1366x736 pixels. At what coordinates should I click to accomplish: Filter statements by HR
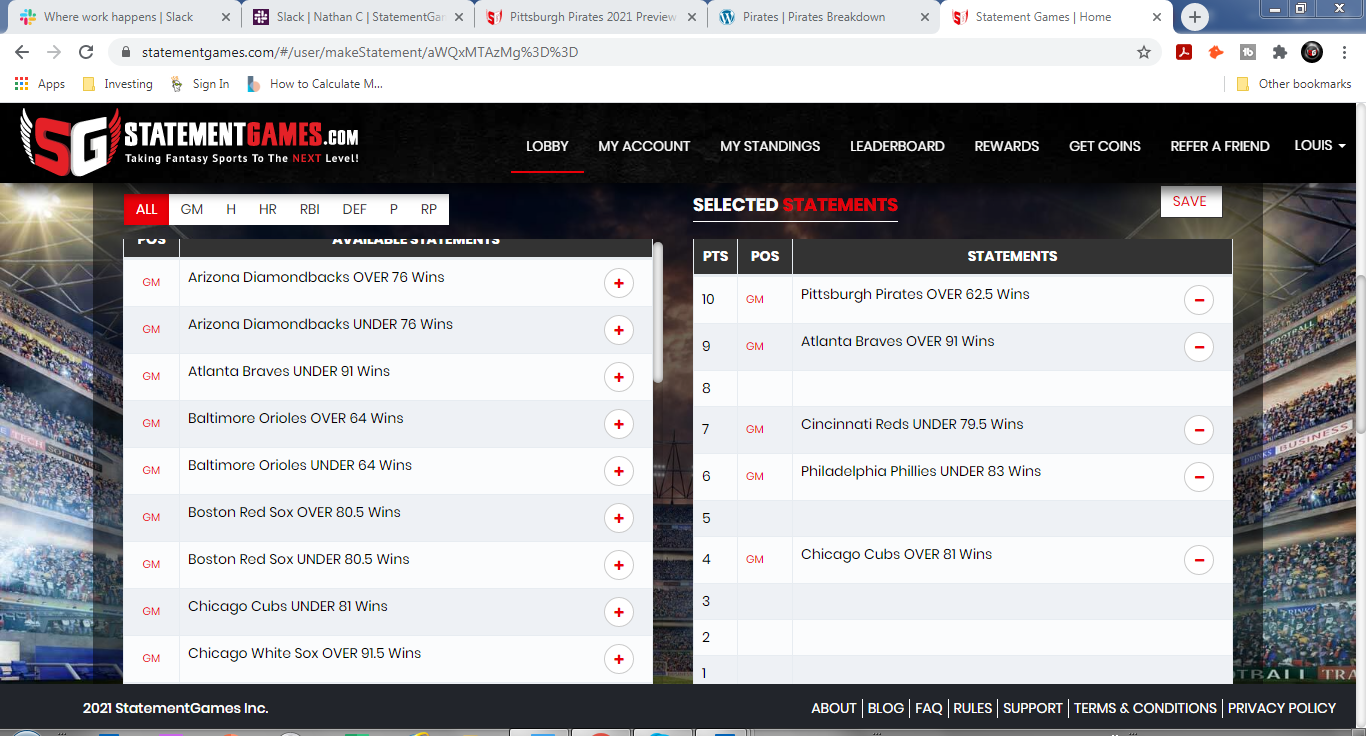[x=268, y=209]
